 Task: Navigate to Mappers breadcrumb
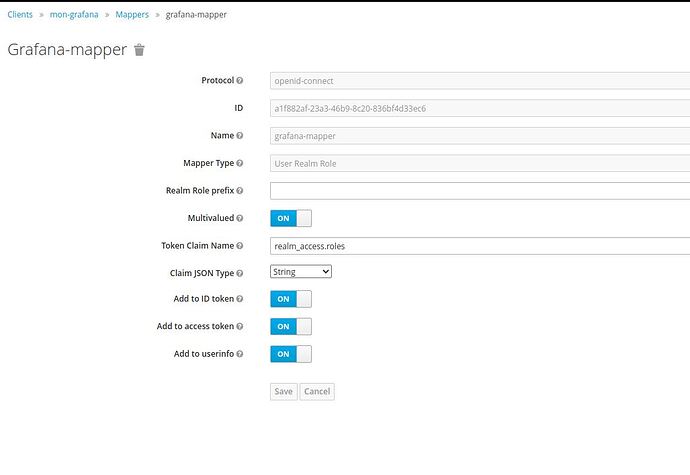click(x=132, y=15)
